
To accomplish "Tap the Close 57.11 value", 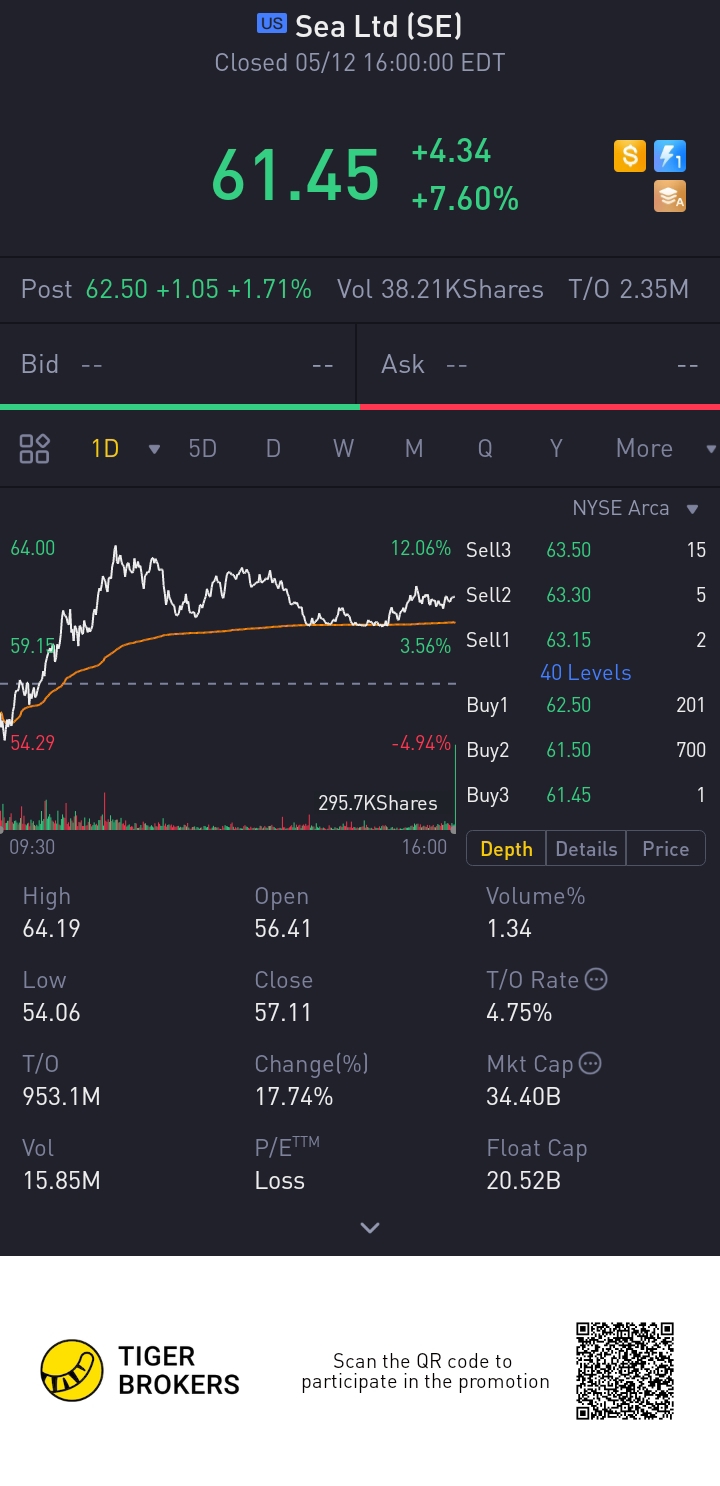I will 283,1012.
